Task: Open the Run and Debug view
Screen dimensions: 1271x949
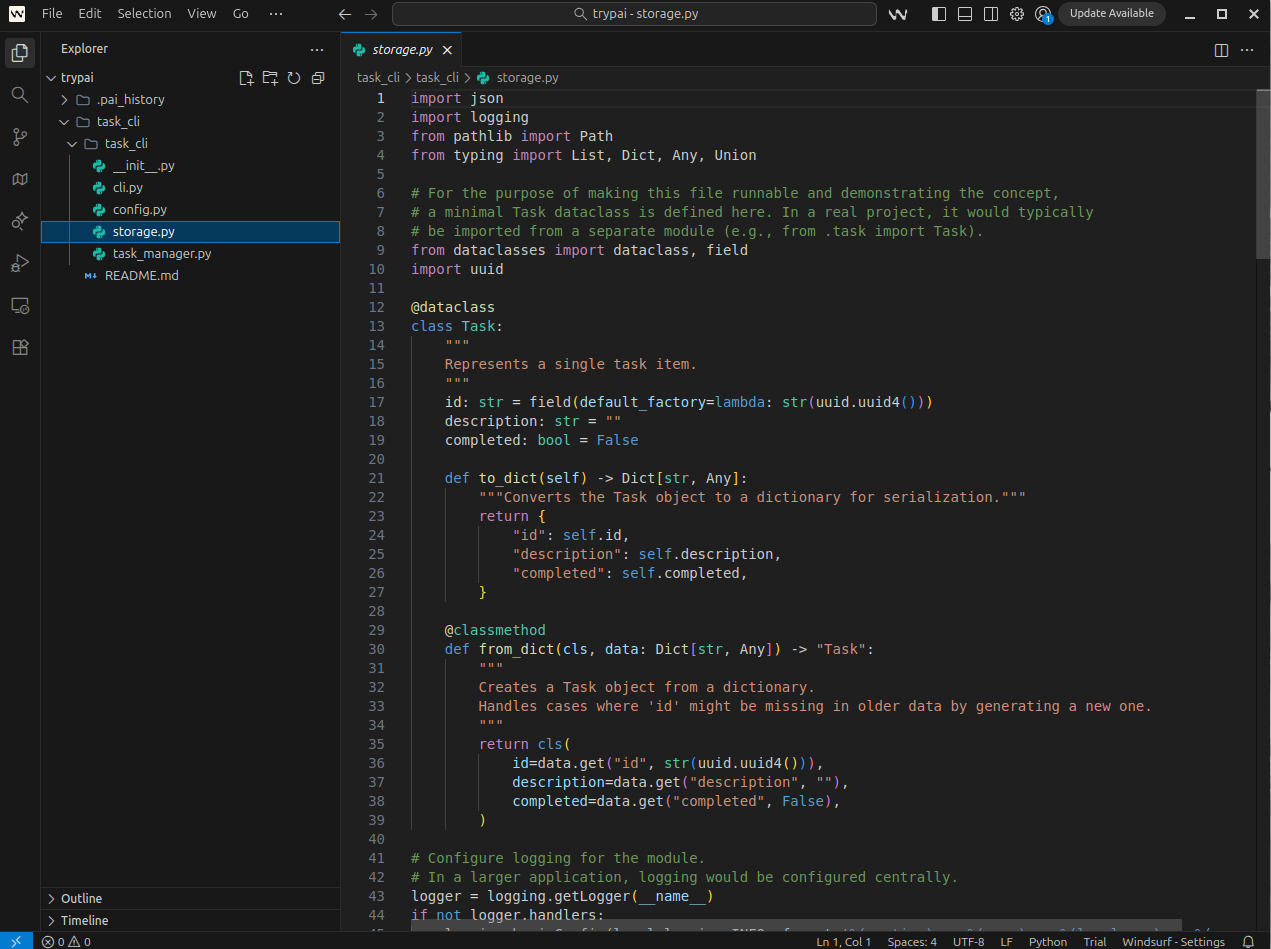Action: (x=19, y=263)
